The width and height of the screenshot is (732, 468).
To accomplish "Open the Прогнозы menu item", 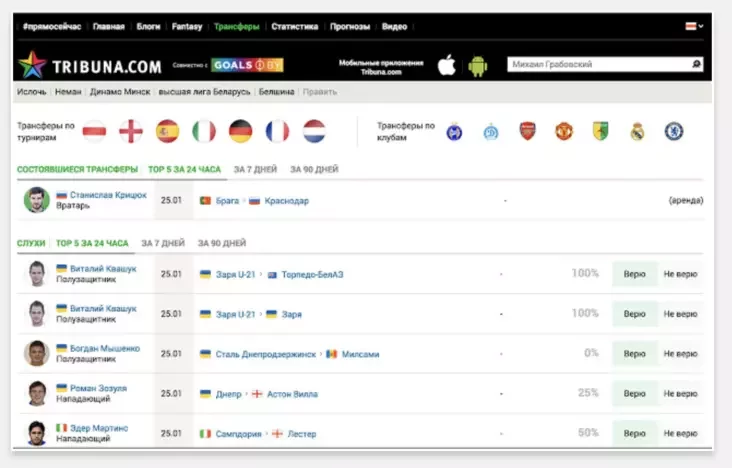I will [x=350, y=27].
